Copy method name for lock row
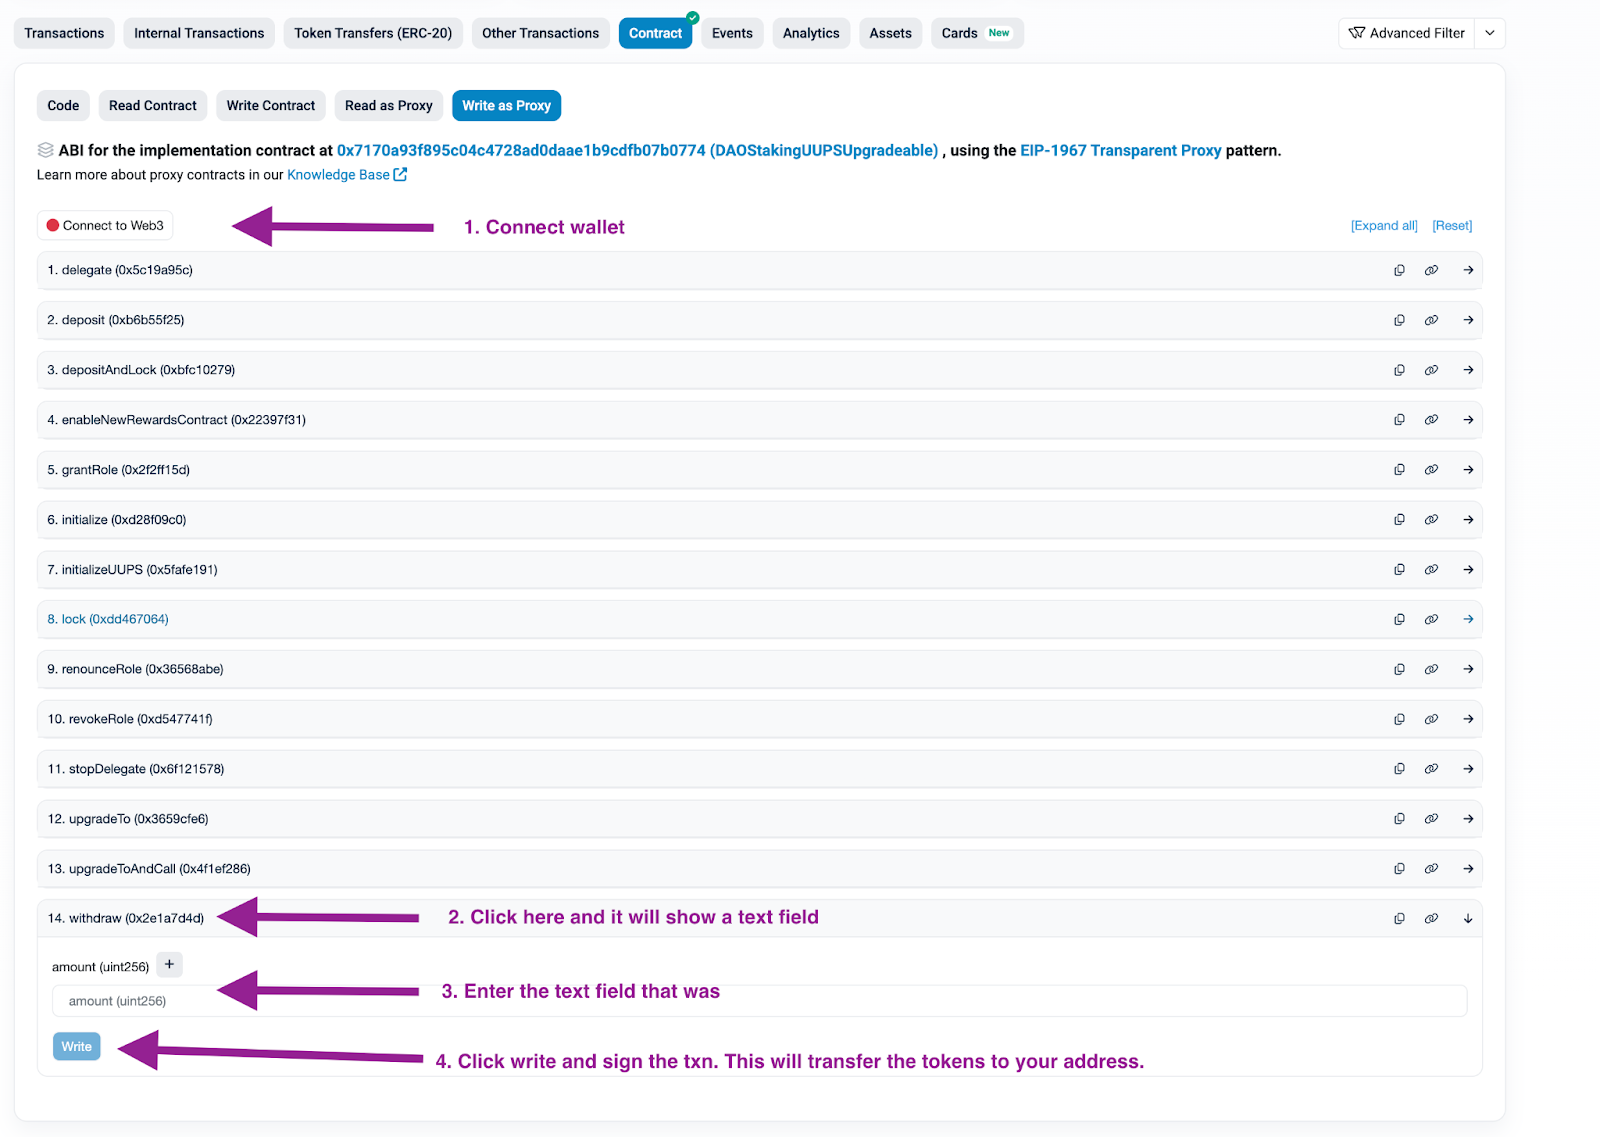The height and width of the screenshot is (1137, 1600). coord(1399,620)
